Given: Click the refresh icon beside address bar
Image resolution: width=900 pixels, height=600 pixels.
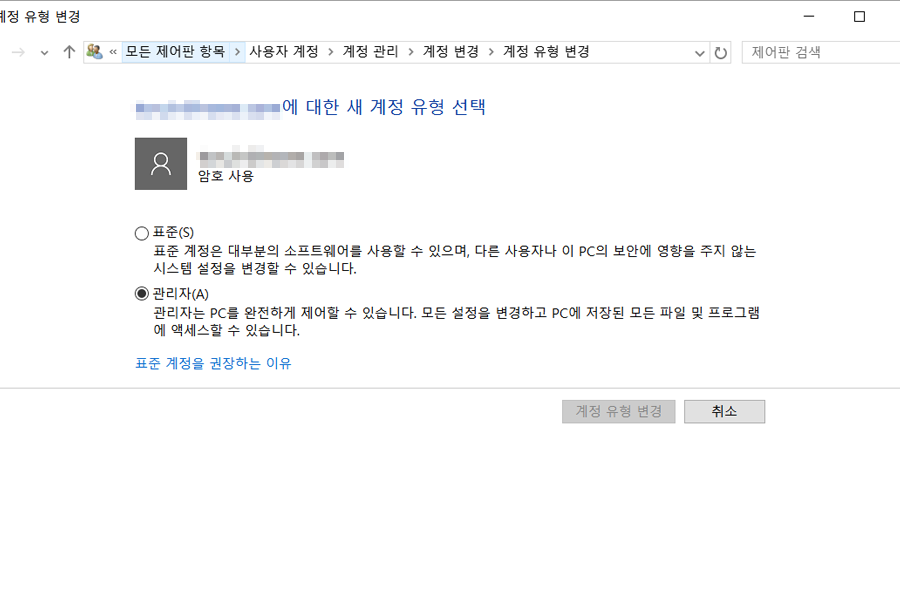Looking at the screenshot, I should point(720,53).
